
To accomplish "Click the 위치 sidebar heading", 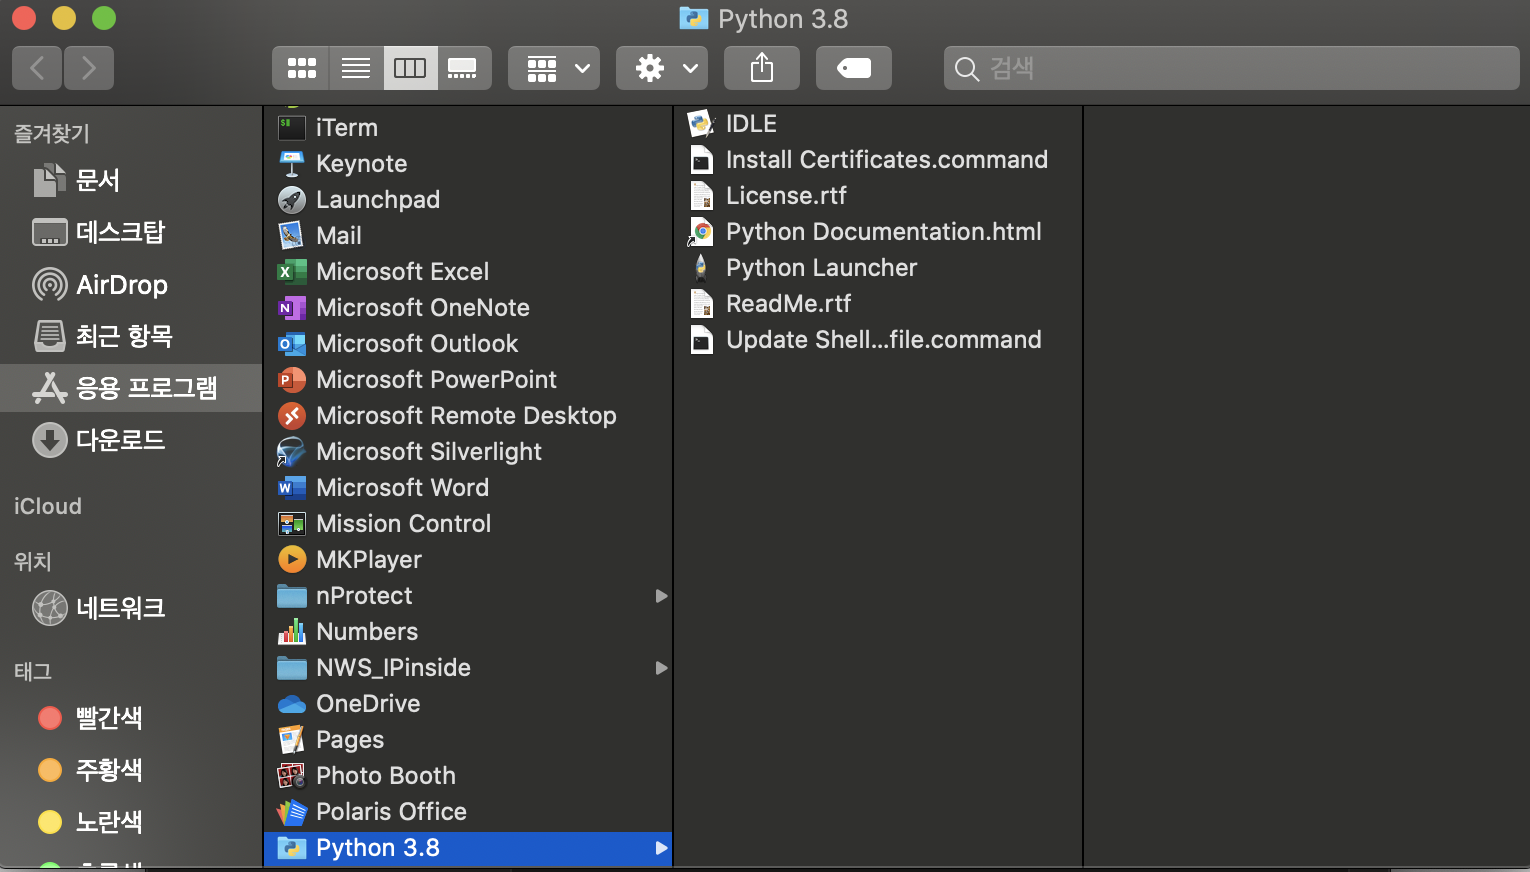I will pyautogui.click(x=33, y=561).
